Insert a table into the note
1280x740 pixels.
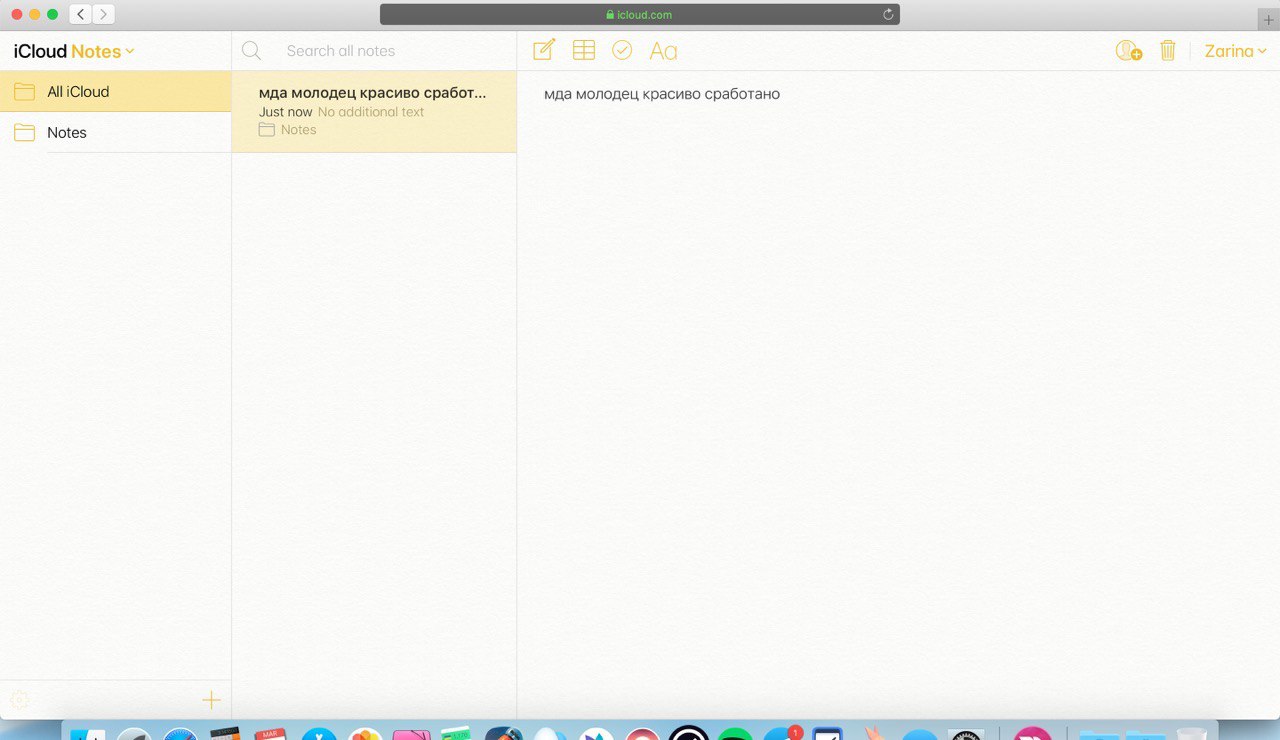click(583, 50)
